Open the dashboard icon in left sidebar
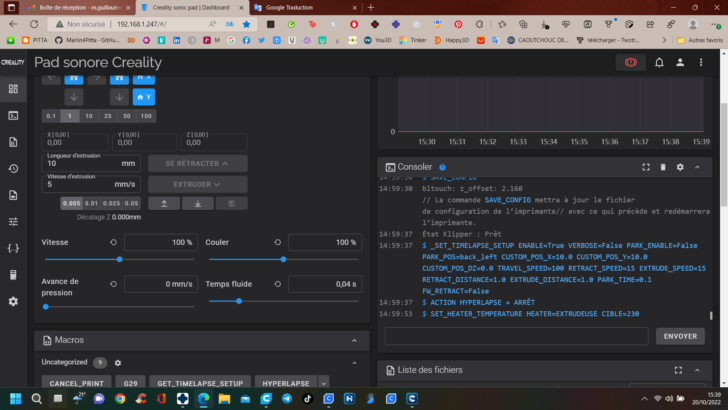Screen dimensions: 728x410 13,89
